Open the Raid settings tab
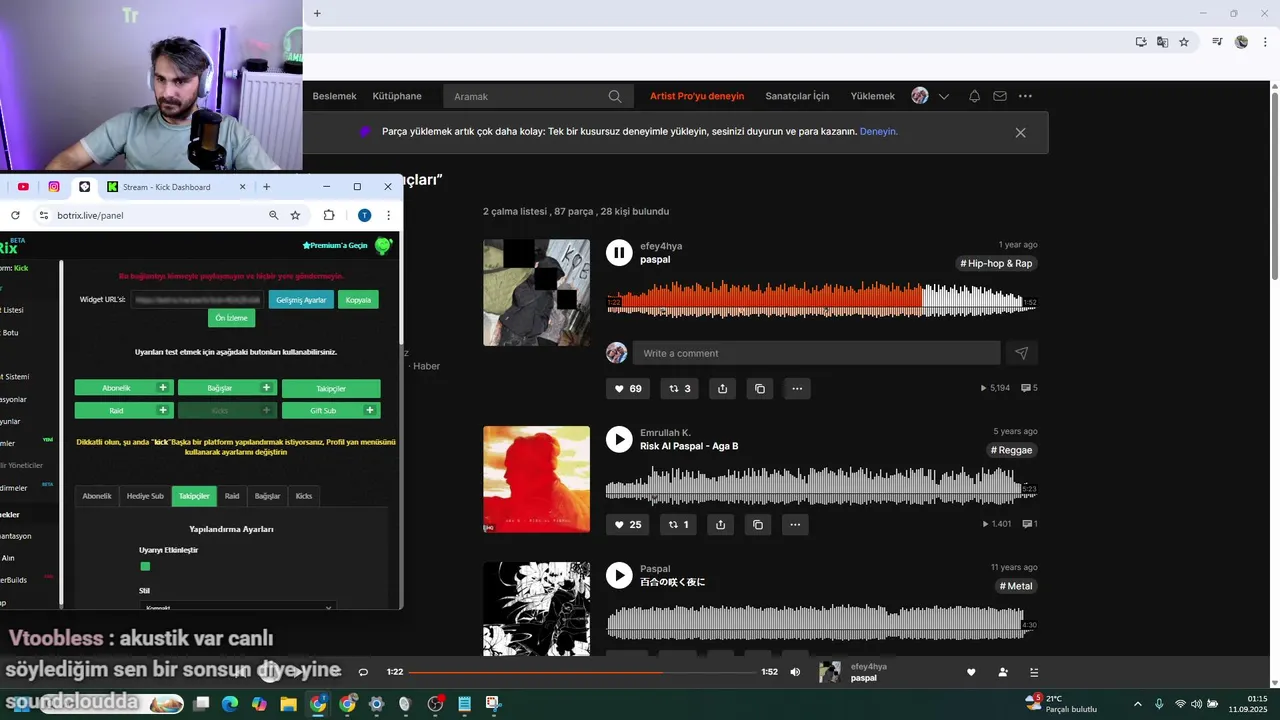Viewport: 1280px width, 720px height. coord(232,496)
